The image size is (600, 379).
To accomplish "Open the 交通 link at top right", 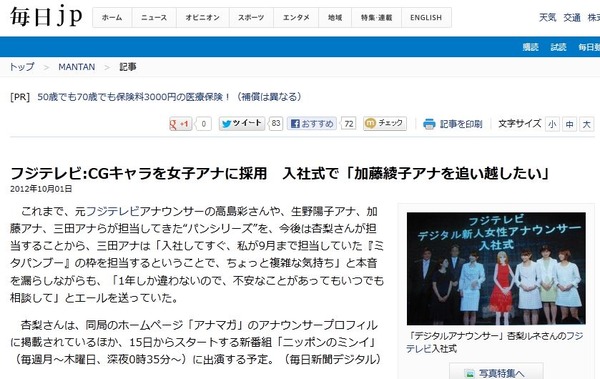I will [572, 18].
